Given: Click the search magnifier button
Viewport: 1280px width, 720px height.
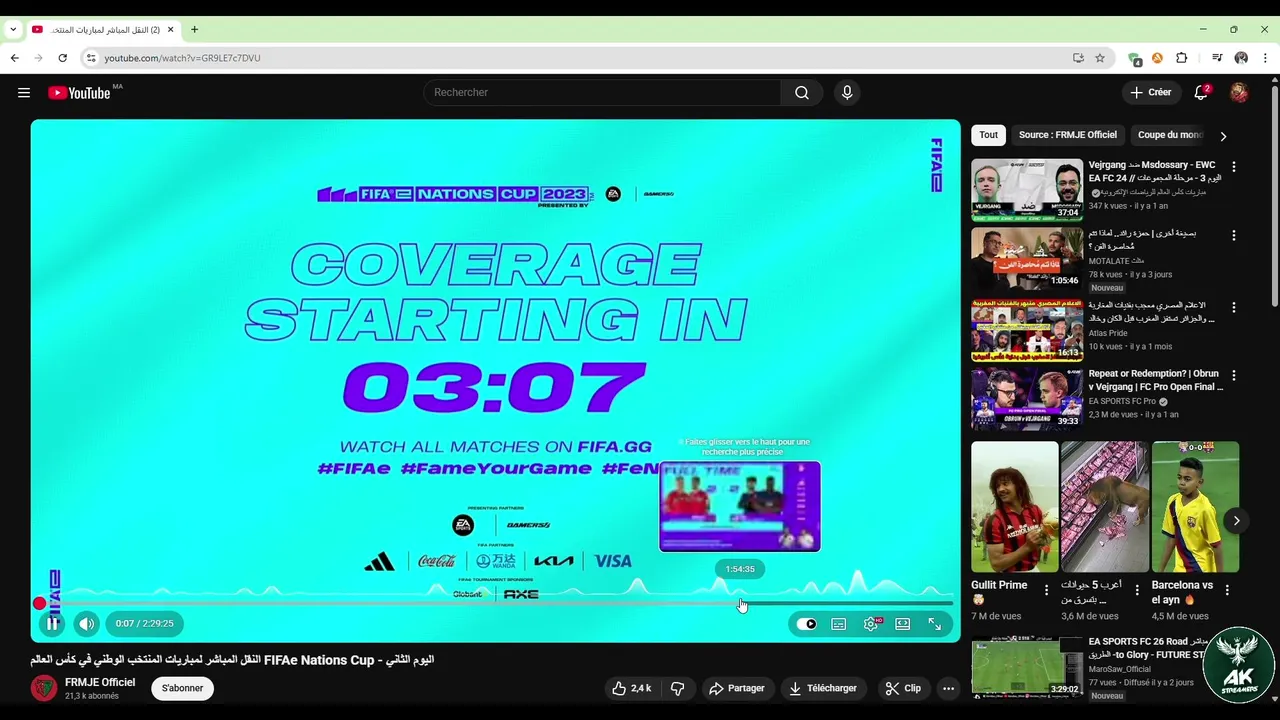Looking at the screenshot, I should 802,93.
